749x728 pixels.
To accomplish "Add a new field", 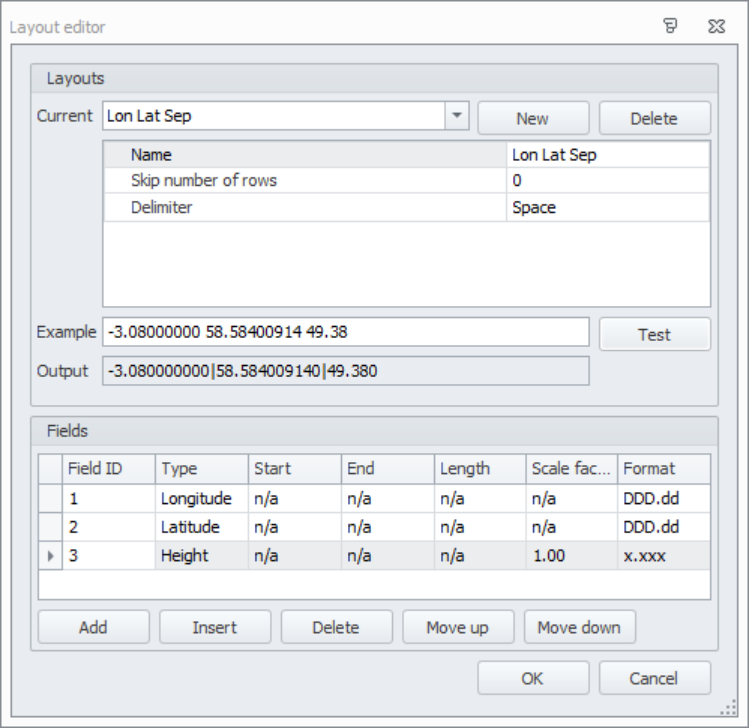I will click(93, 627).
